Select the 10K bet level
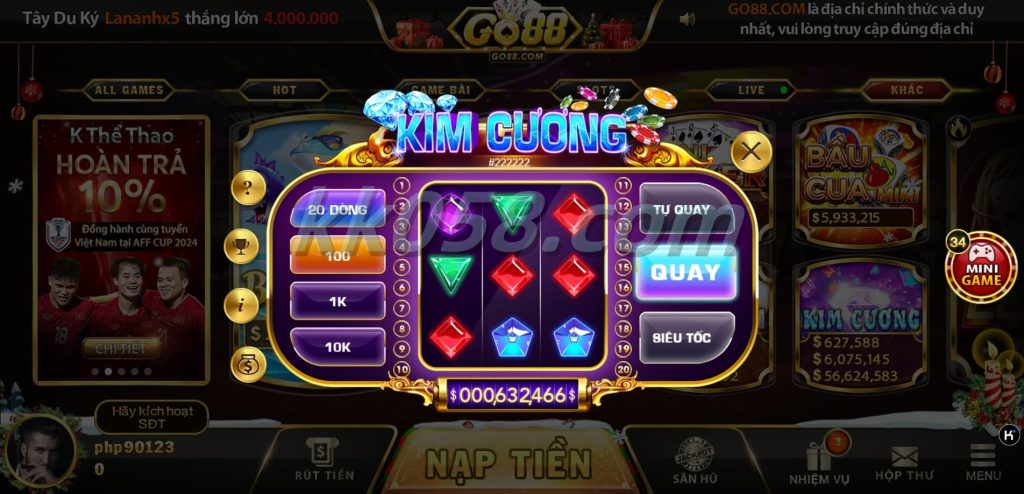 [338, 347]
